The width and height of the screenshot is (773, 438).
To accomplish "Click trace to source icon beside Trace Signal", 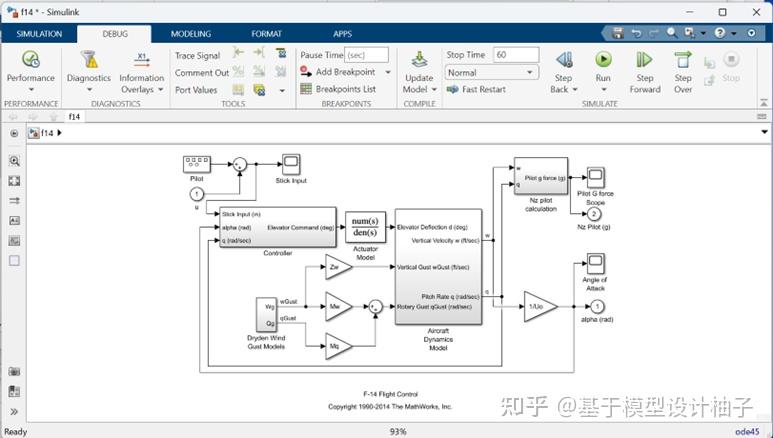I will point(238,52).
